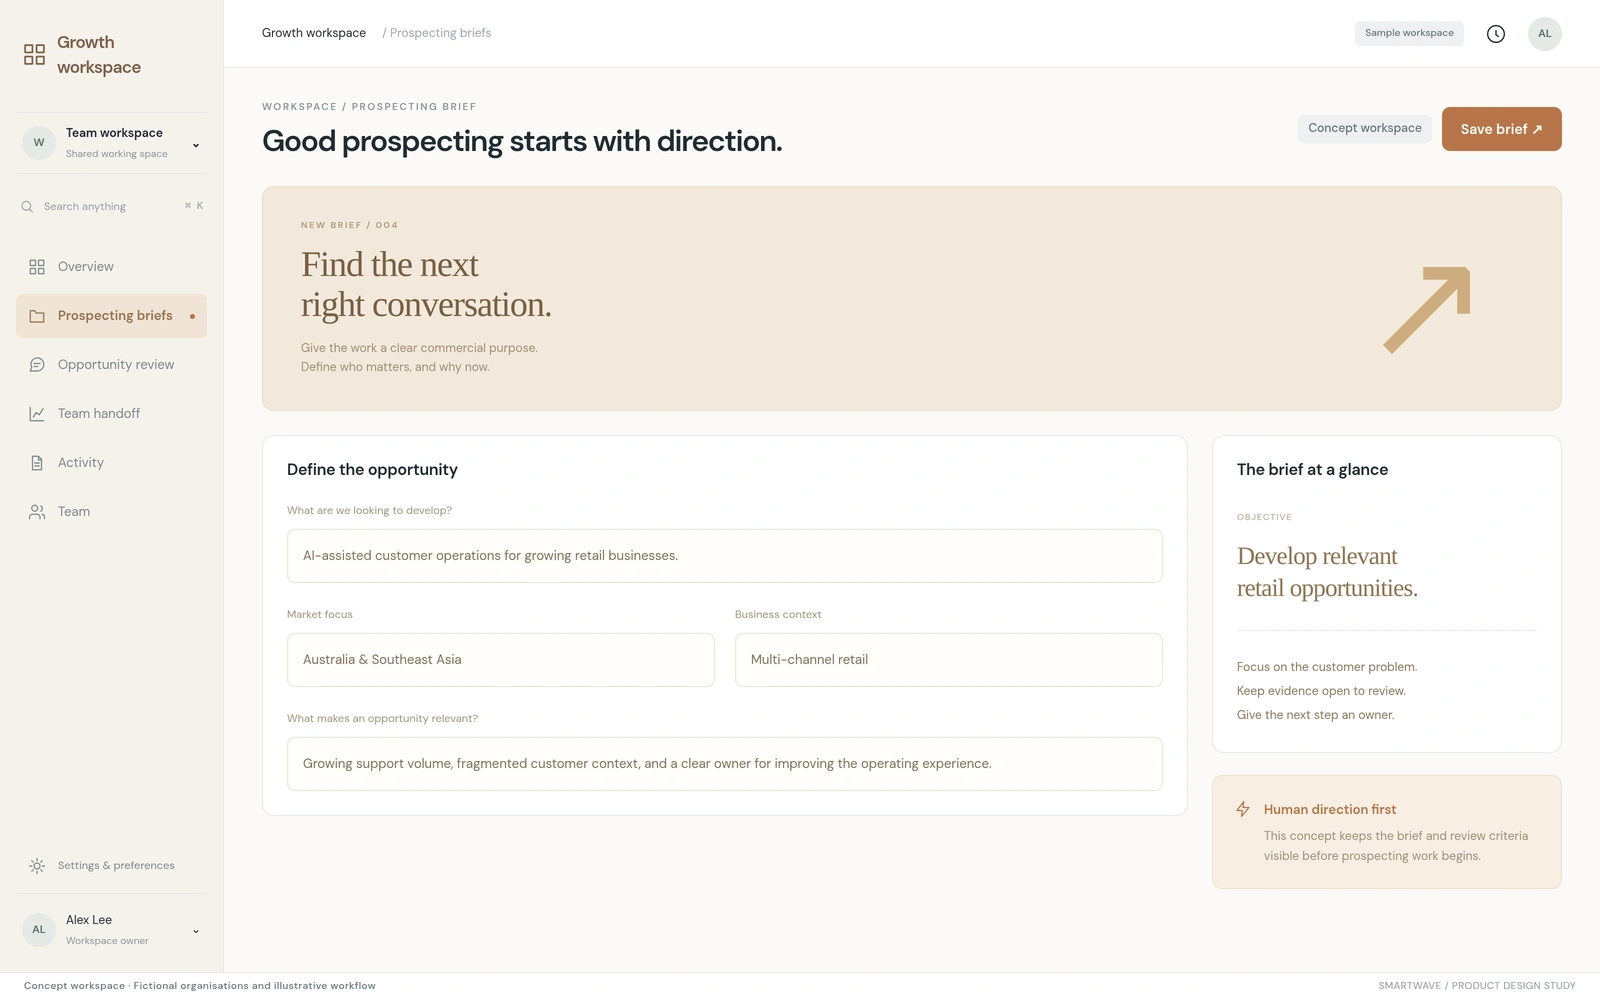This screenshot has height=1000, width=1600.
Task: Click the Sample workspace tag
Action: pos(1409,33)
